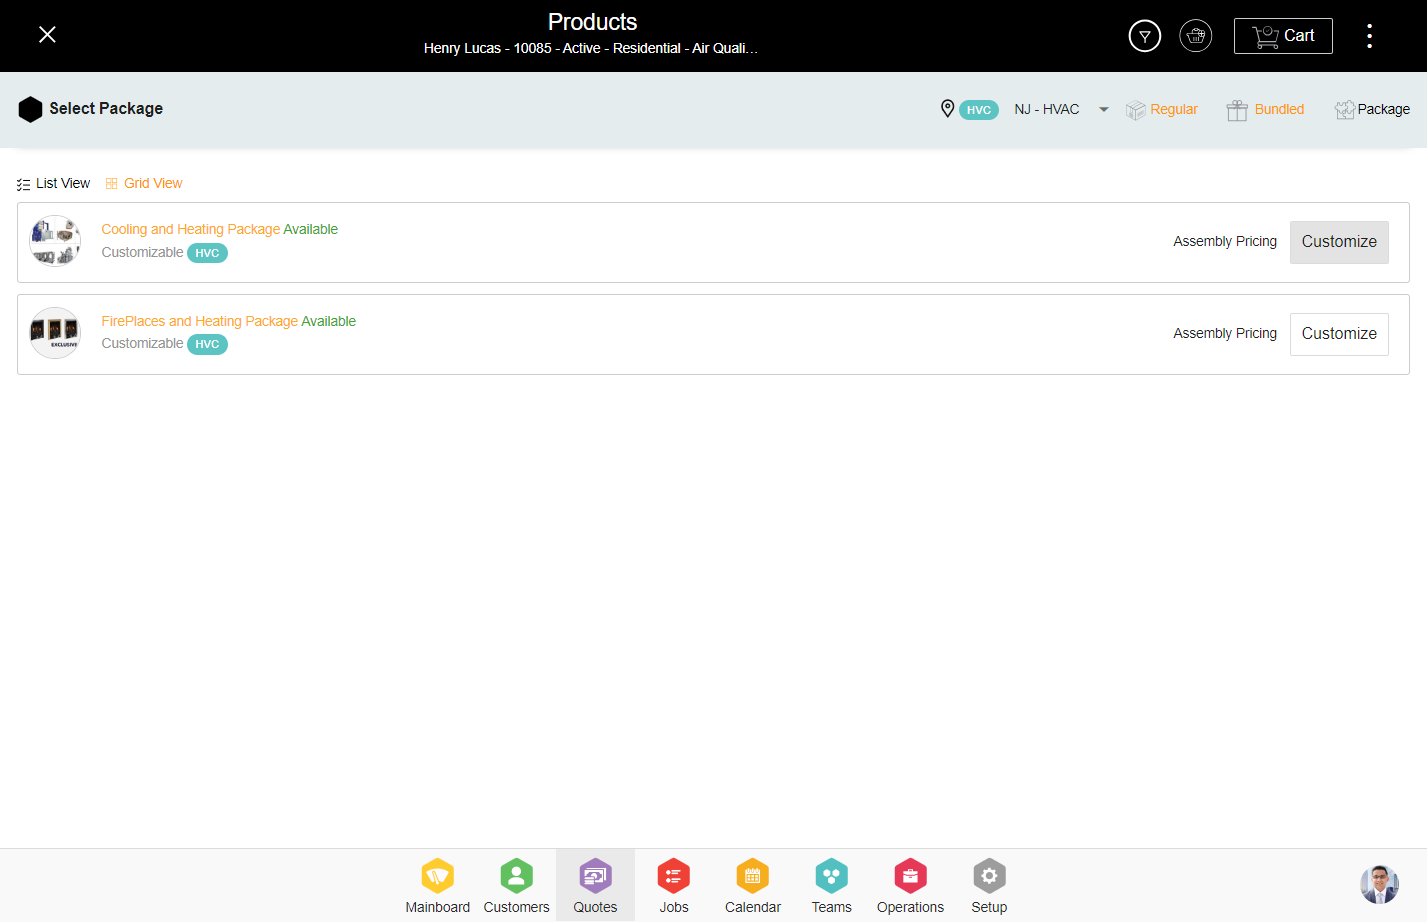This screenshot has width=1427, height=922.
Task: Open Setup in the bottom navigation
Action: (989, 886)
